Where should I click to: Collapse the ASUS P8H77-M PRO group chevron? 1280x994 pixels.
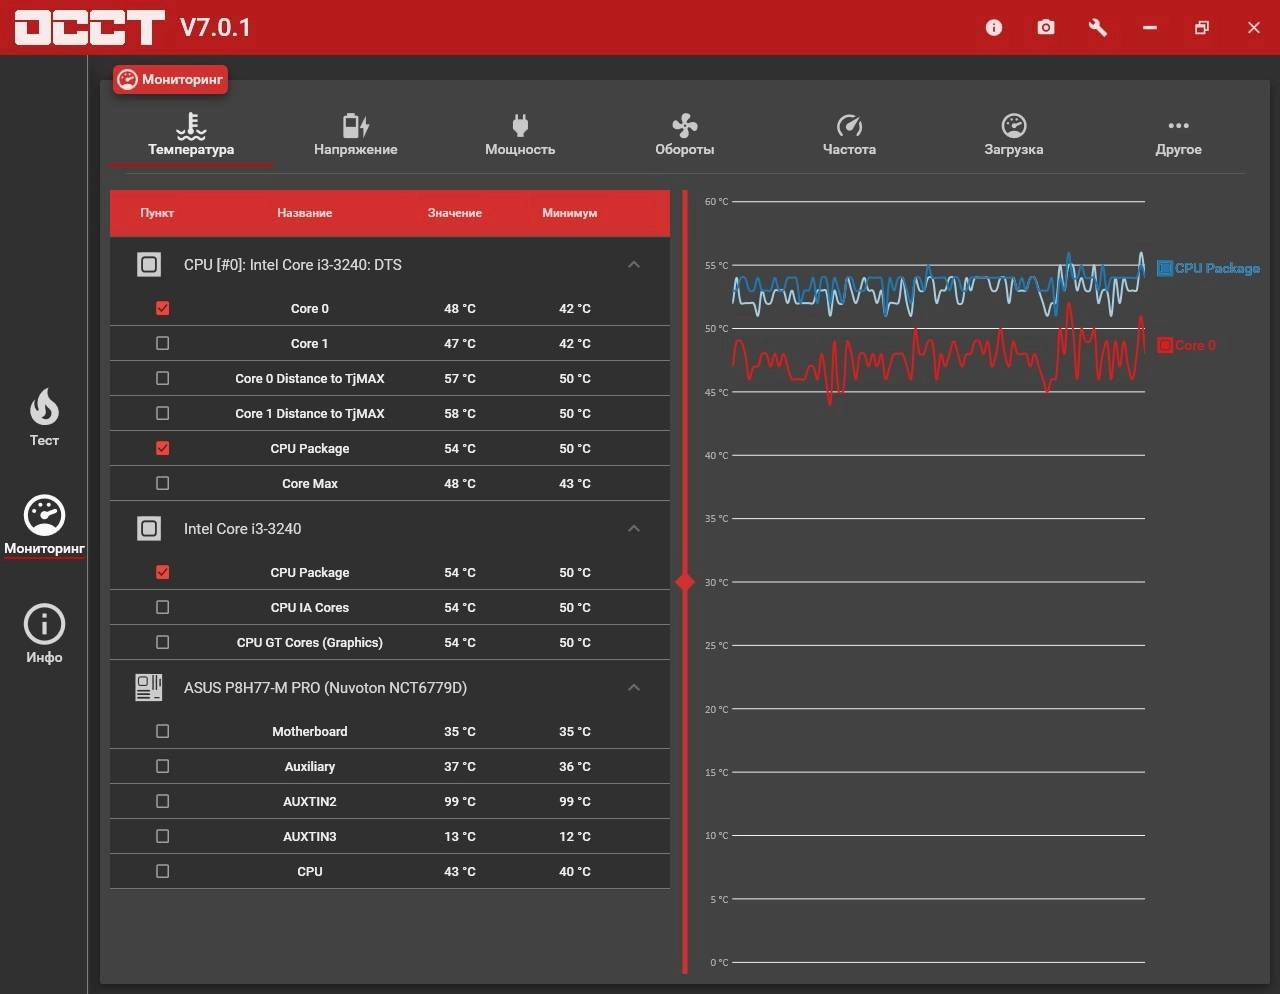(x=634, y=688)
